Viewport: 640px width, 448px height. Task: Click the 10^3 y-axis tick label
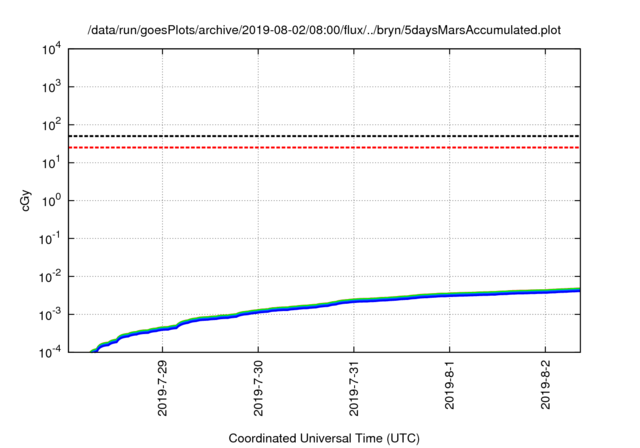[52, 87]
